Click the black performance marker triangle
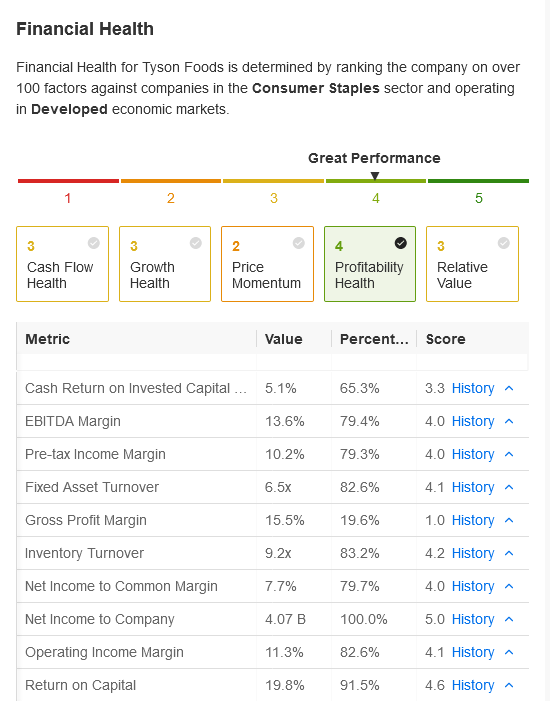This screenshot has width=550, height=701. [x=375, y=176]
